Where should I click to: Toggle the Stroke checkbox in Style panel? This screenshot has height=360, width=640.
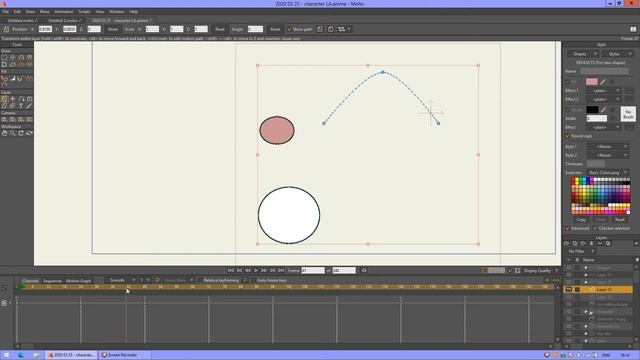pyautogui.click(x=567, y=110)
